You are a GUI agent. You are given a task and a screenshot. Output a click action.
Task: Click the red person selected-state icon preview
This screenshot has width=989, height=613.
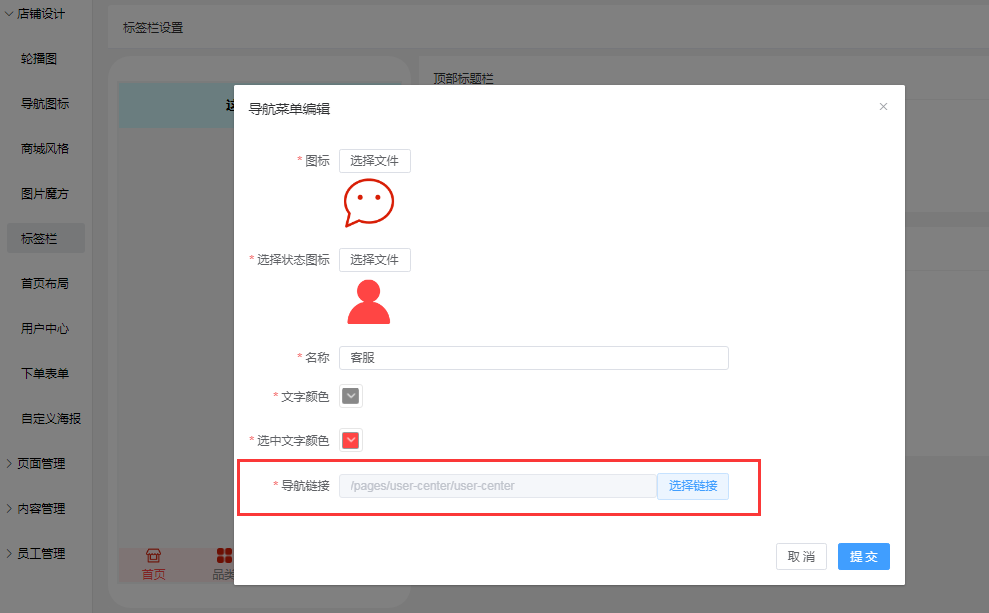point(368,302)
